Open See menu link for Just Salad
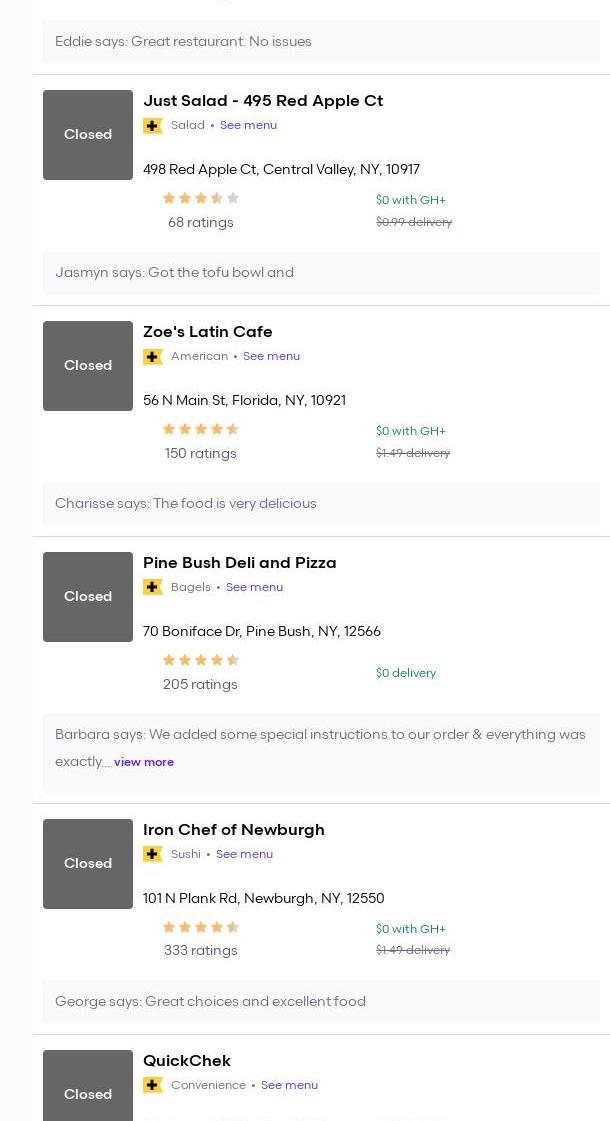610x1121 pixels. [248, 126]
